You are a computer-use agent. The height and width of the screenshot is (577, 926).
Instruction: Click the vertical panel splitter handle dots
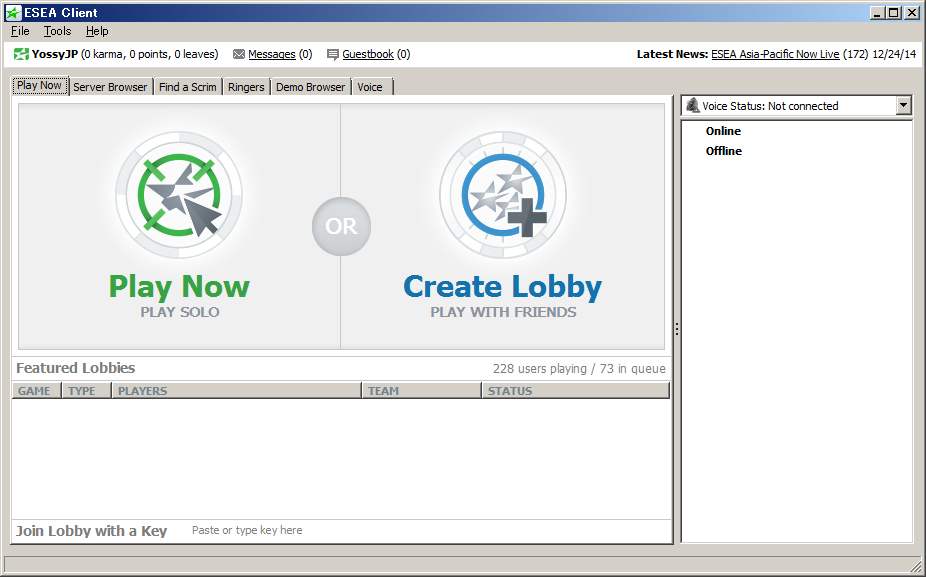click(x=677, y=329)
